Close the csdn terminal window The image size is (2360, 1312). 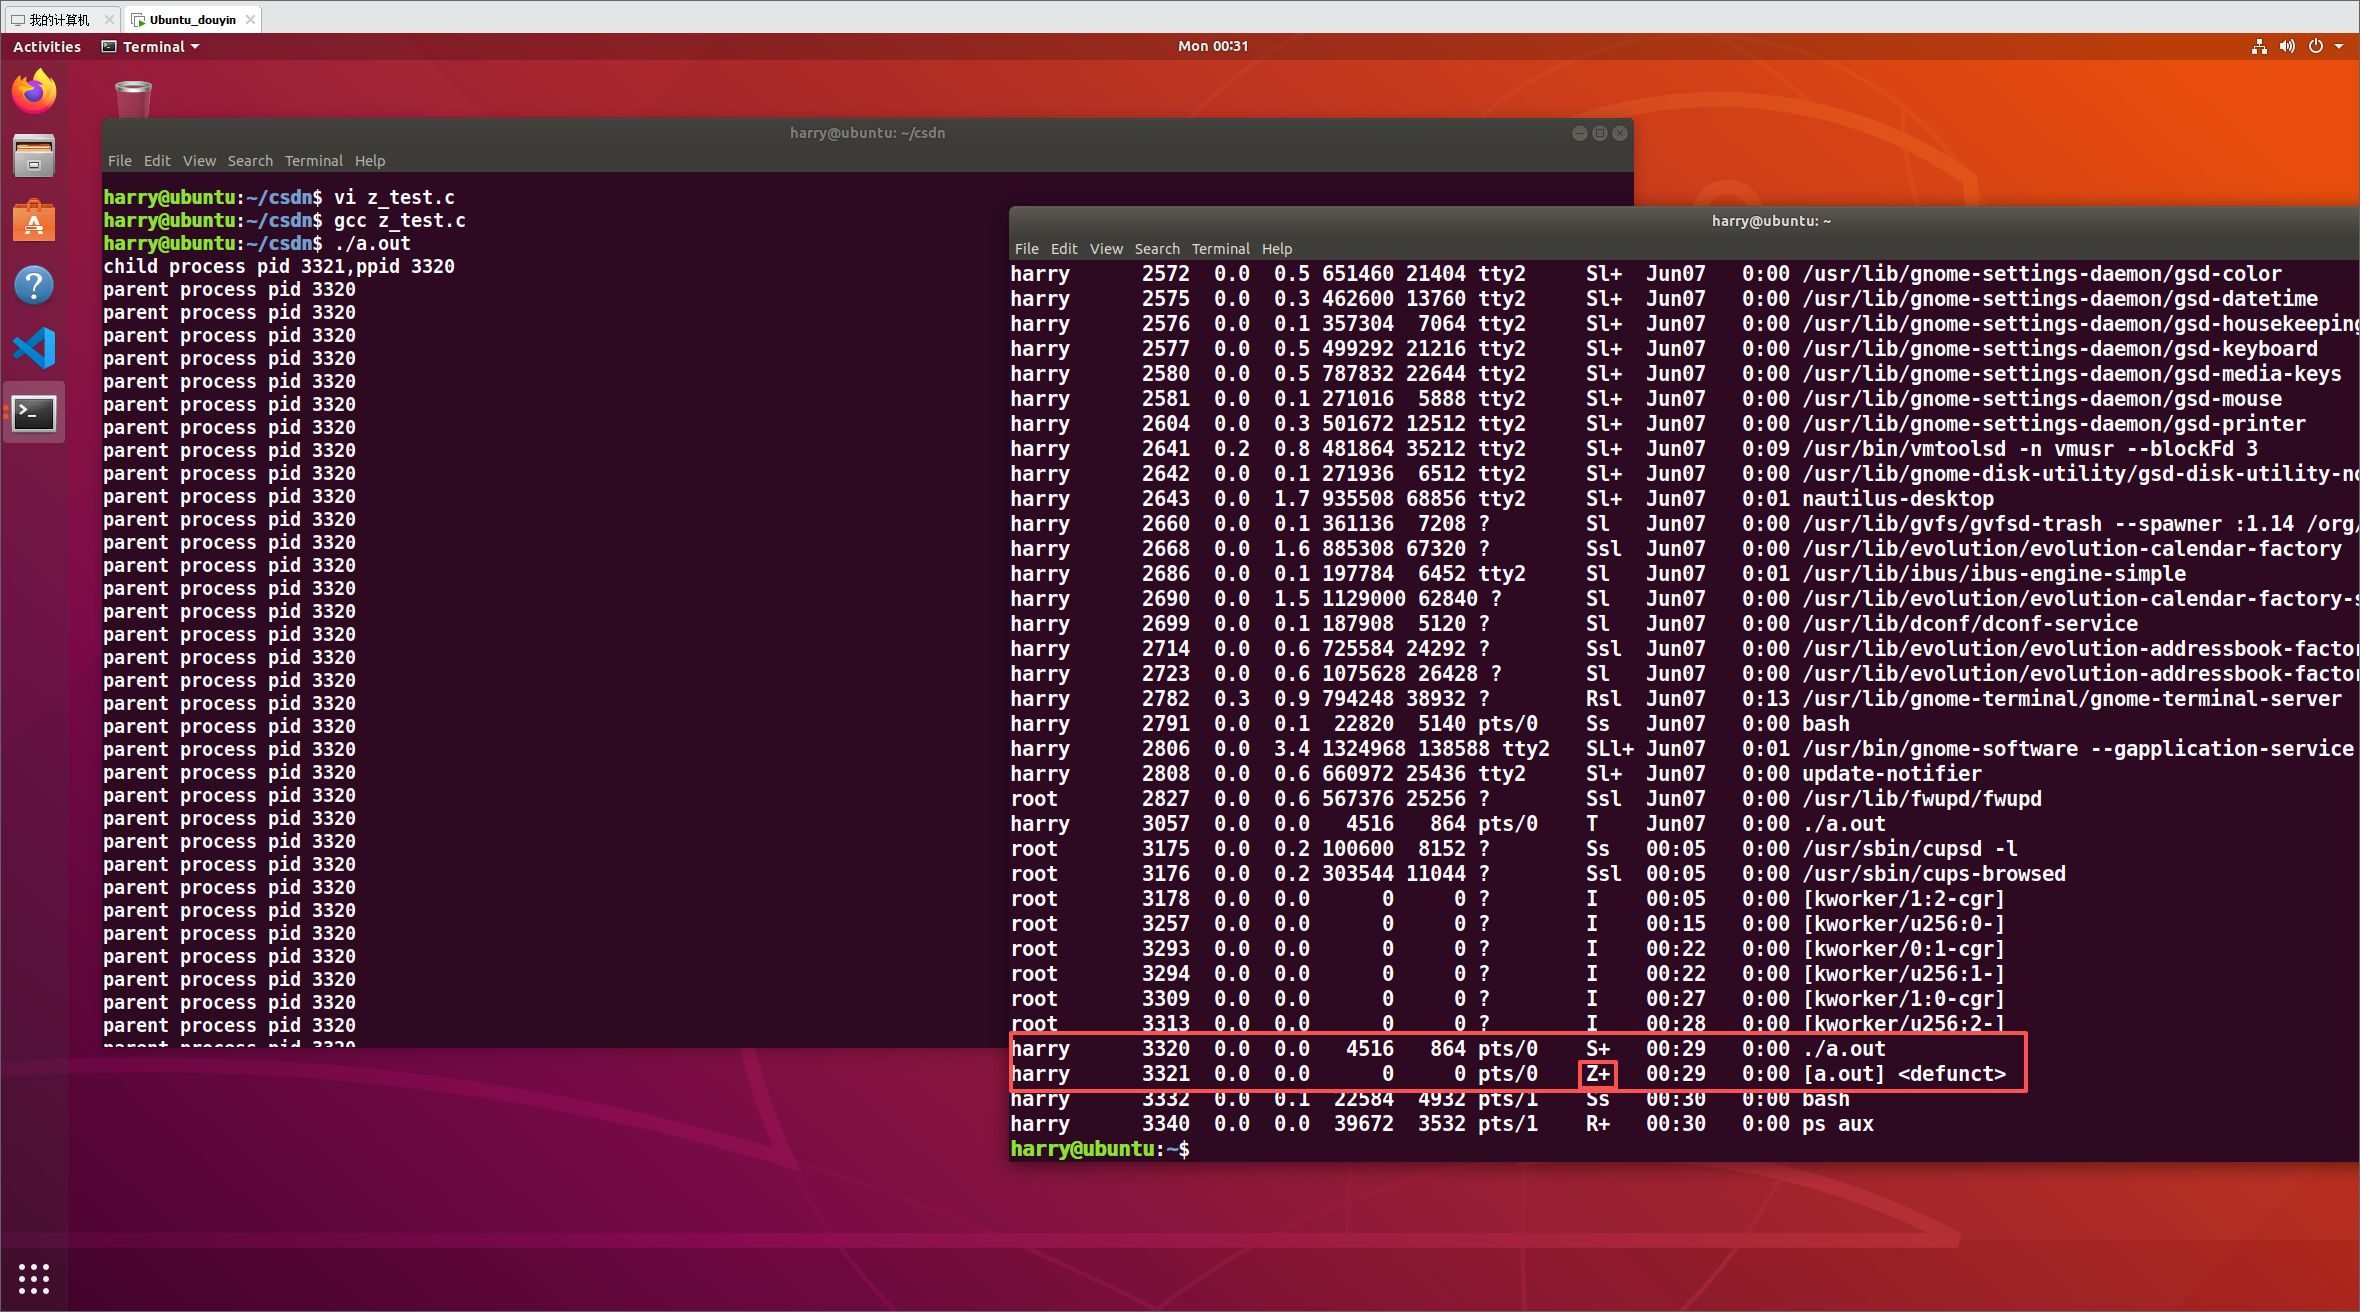[x=1620, y=133]
